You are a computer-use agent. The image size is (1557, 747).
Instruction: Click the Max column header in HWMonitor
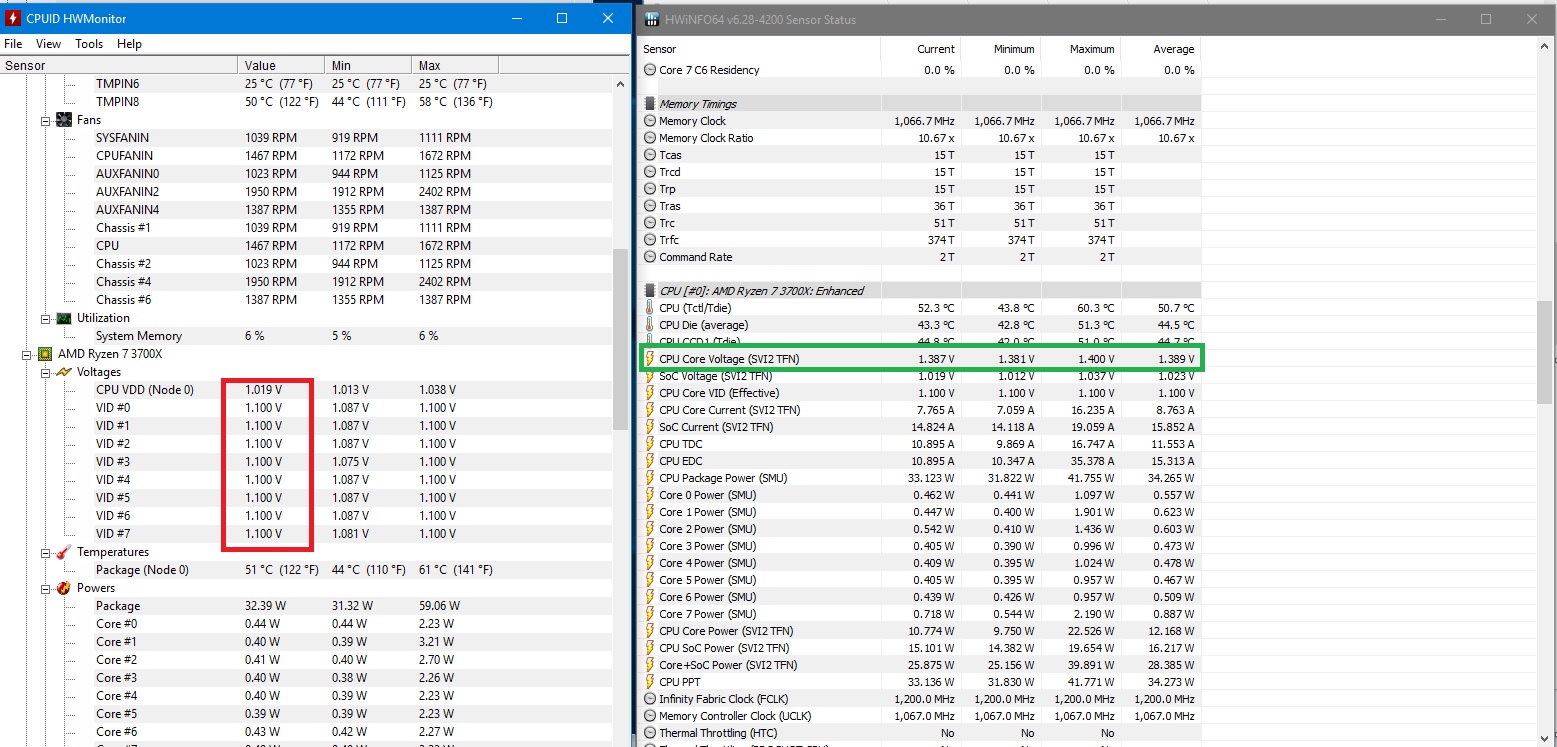456,66
